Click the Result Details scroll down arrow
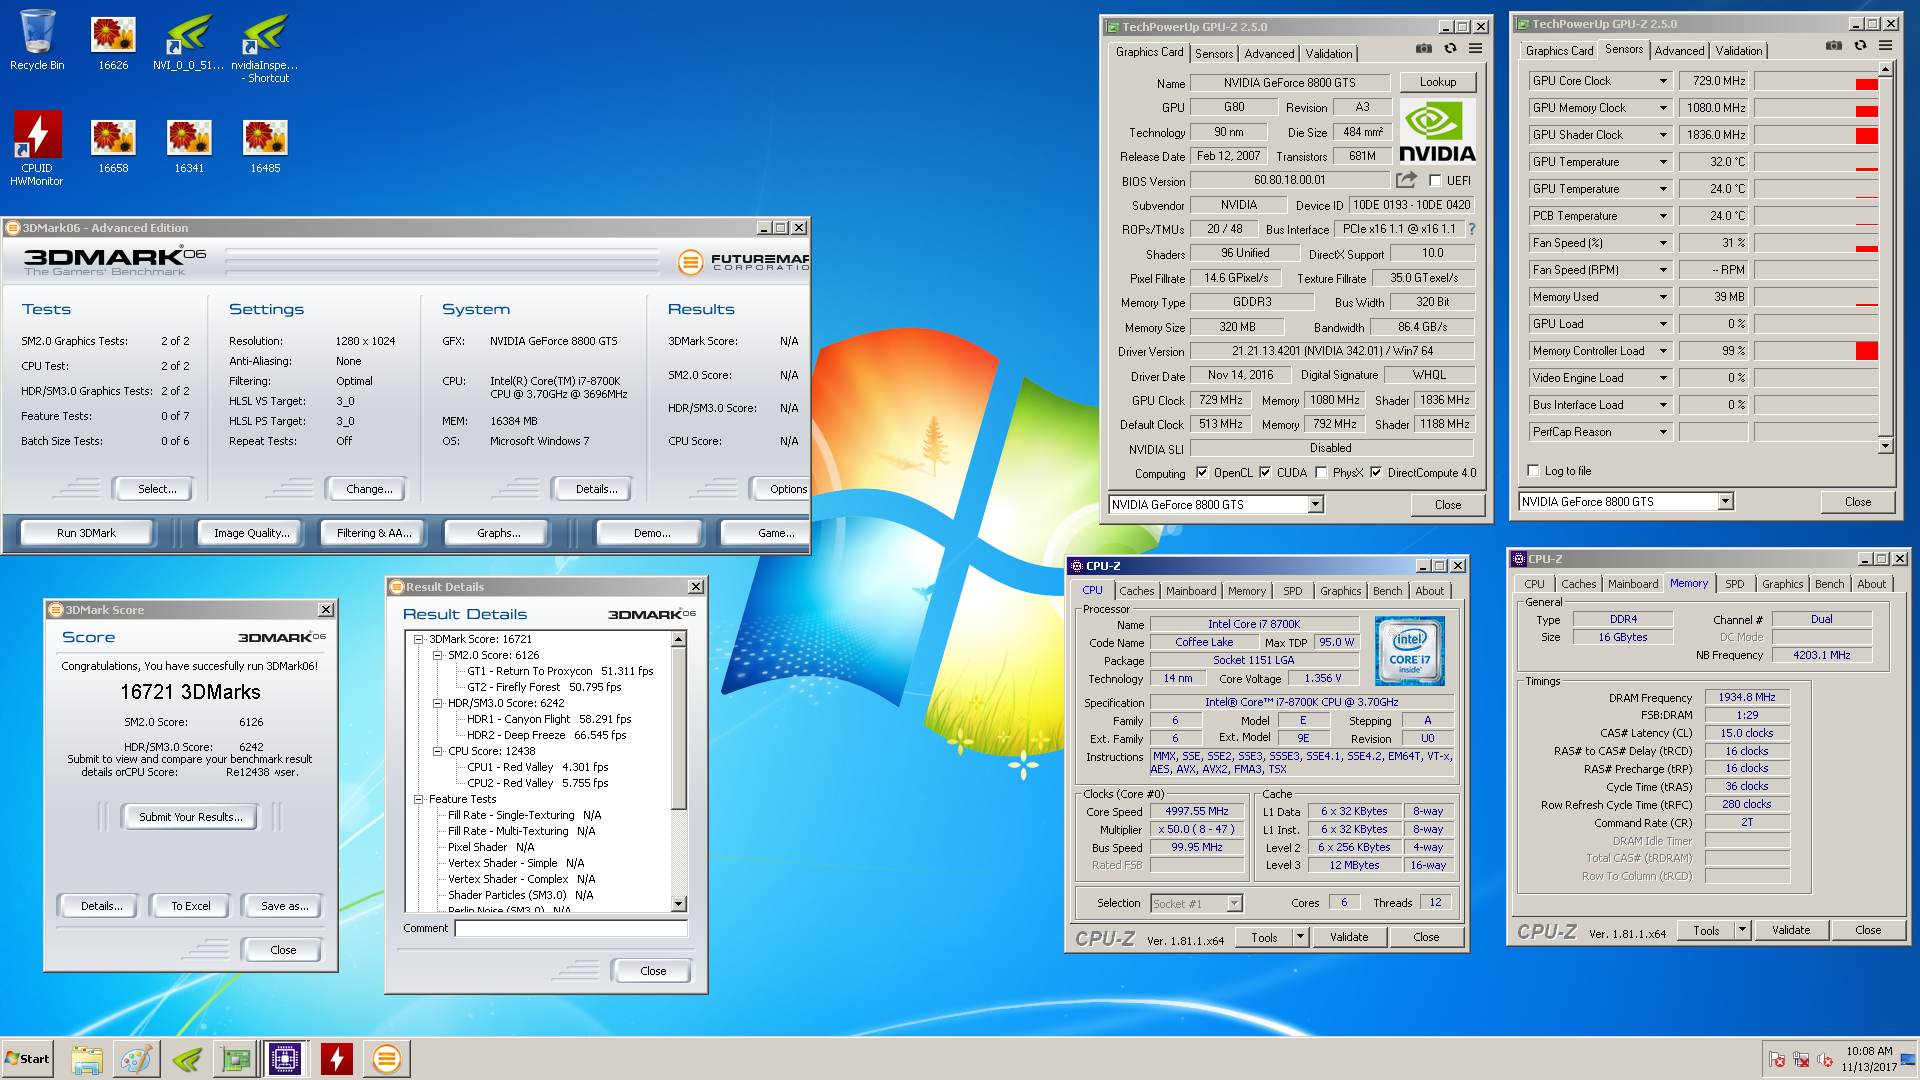This screenshot has height=1080, width=1920. (679, 904)
